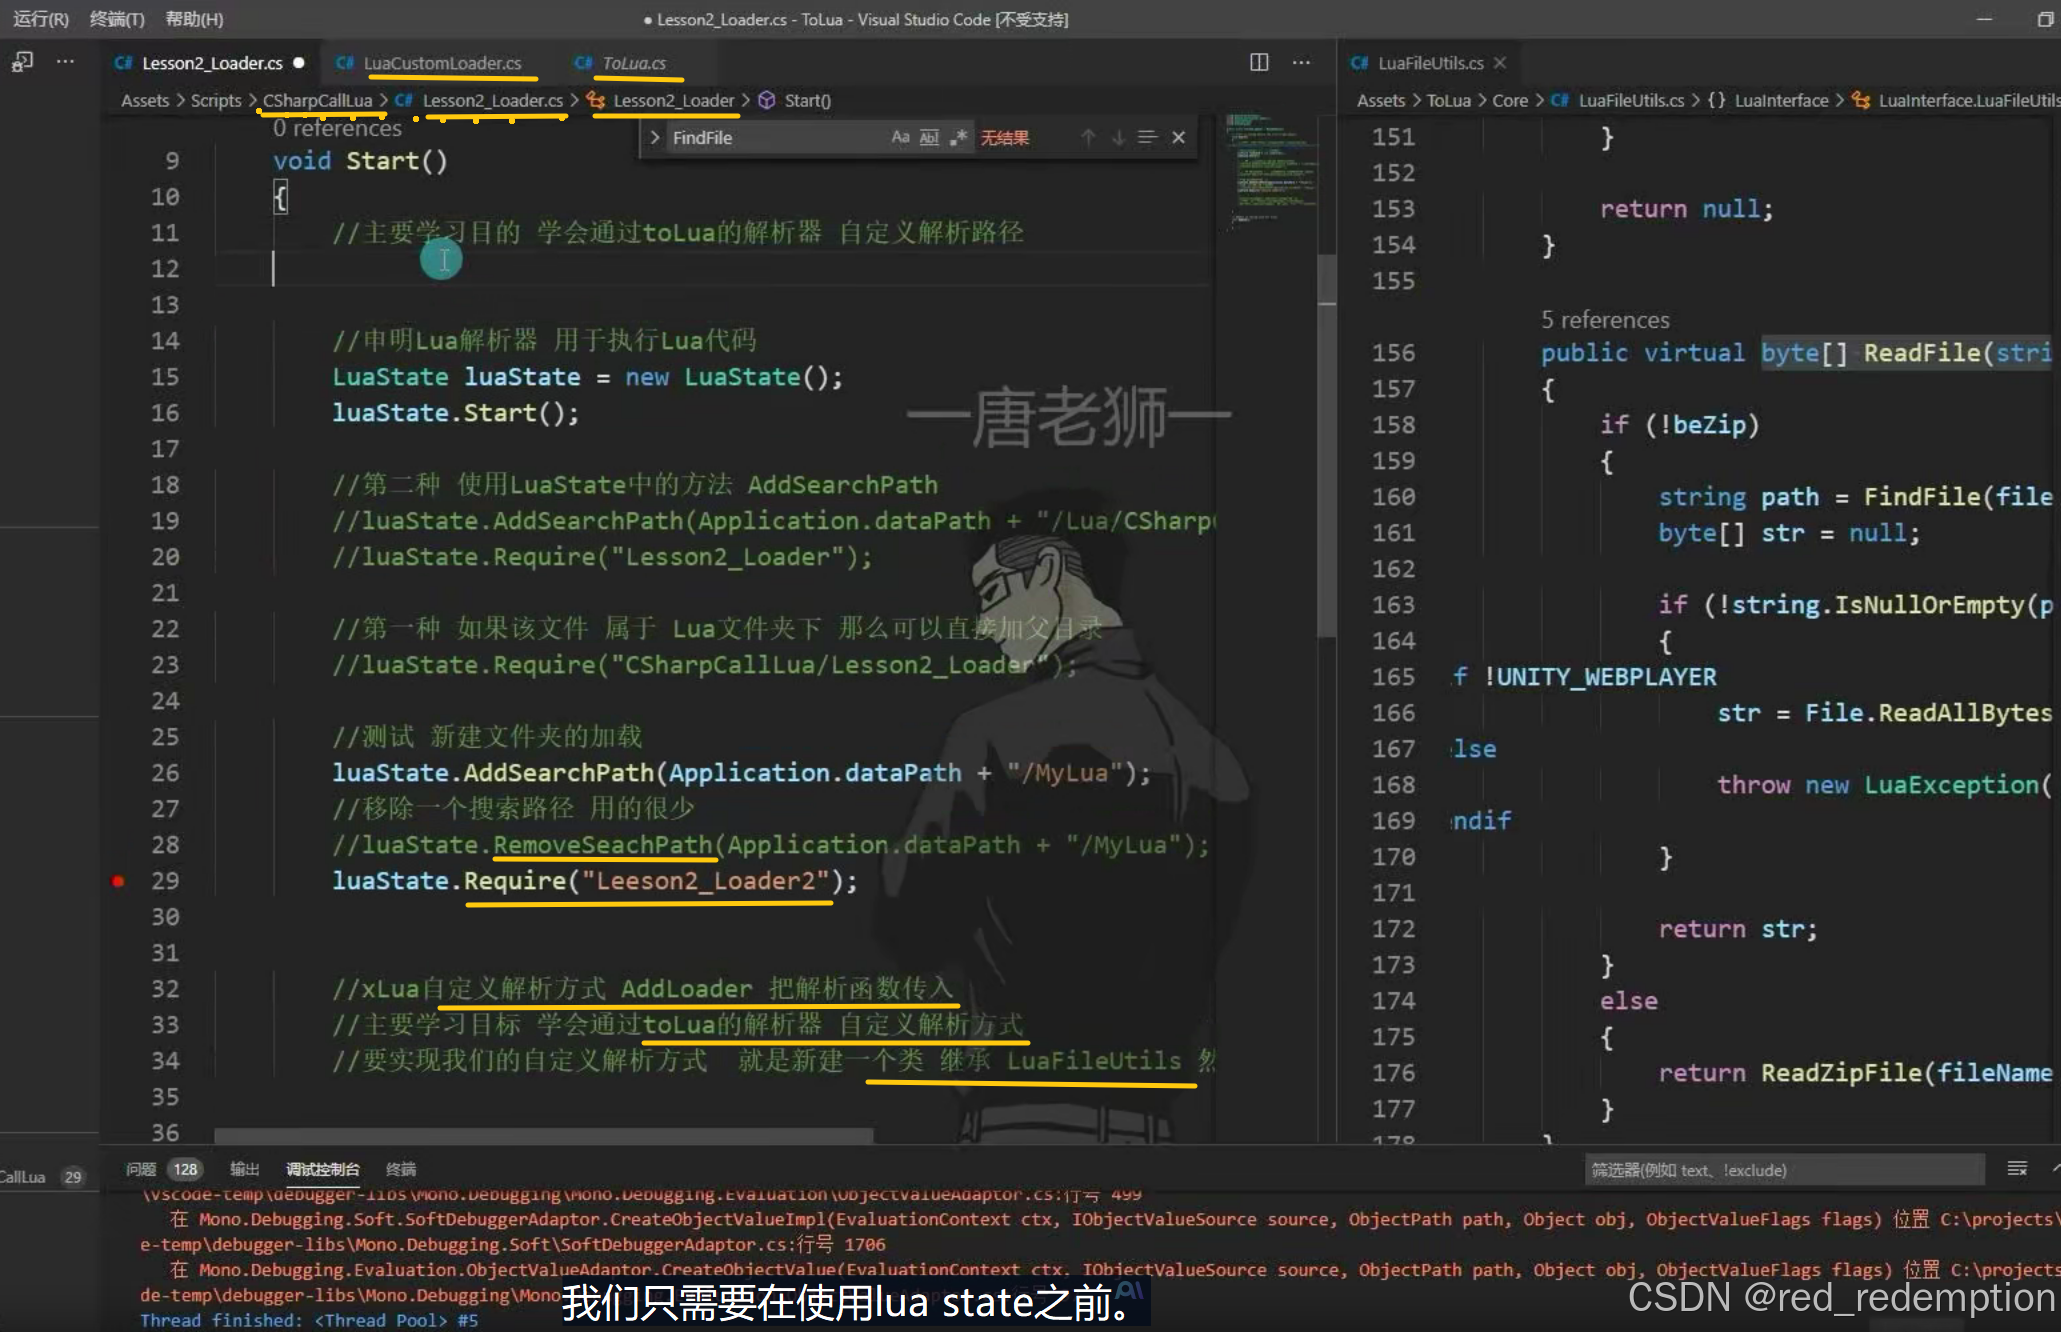Click 'return str;' on line 172
The height and width of the screenshot is (1332, 2061).
click(x=1738, y=929)
